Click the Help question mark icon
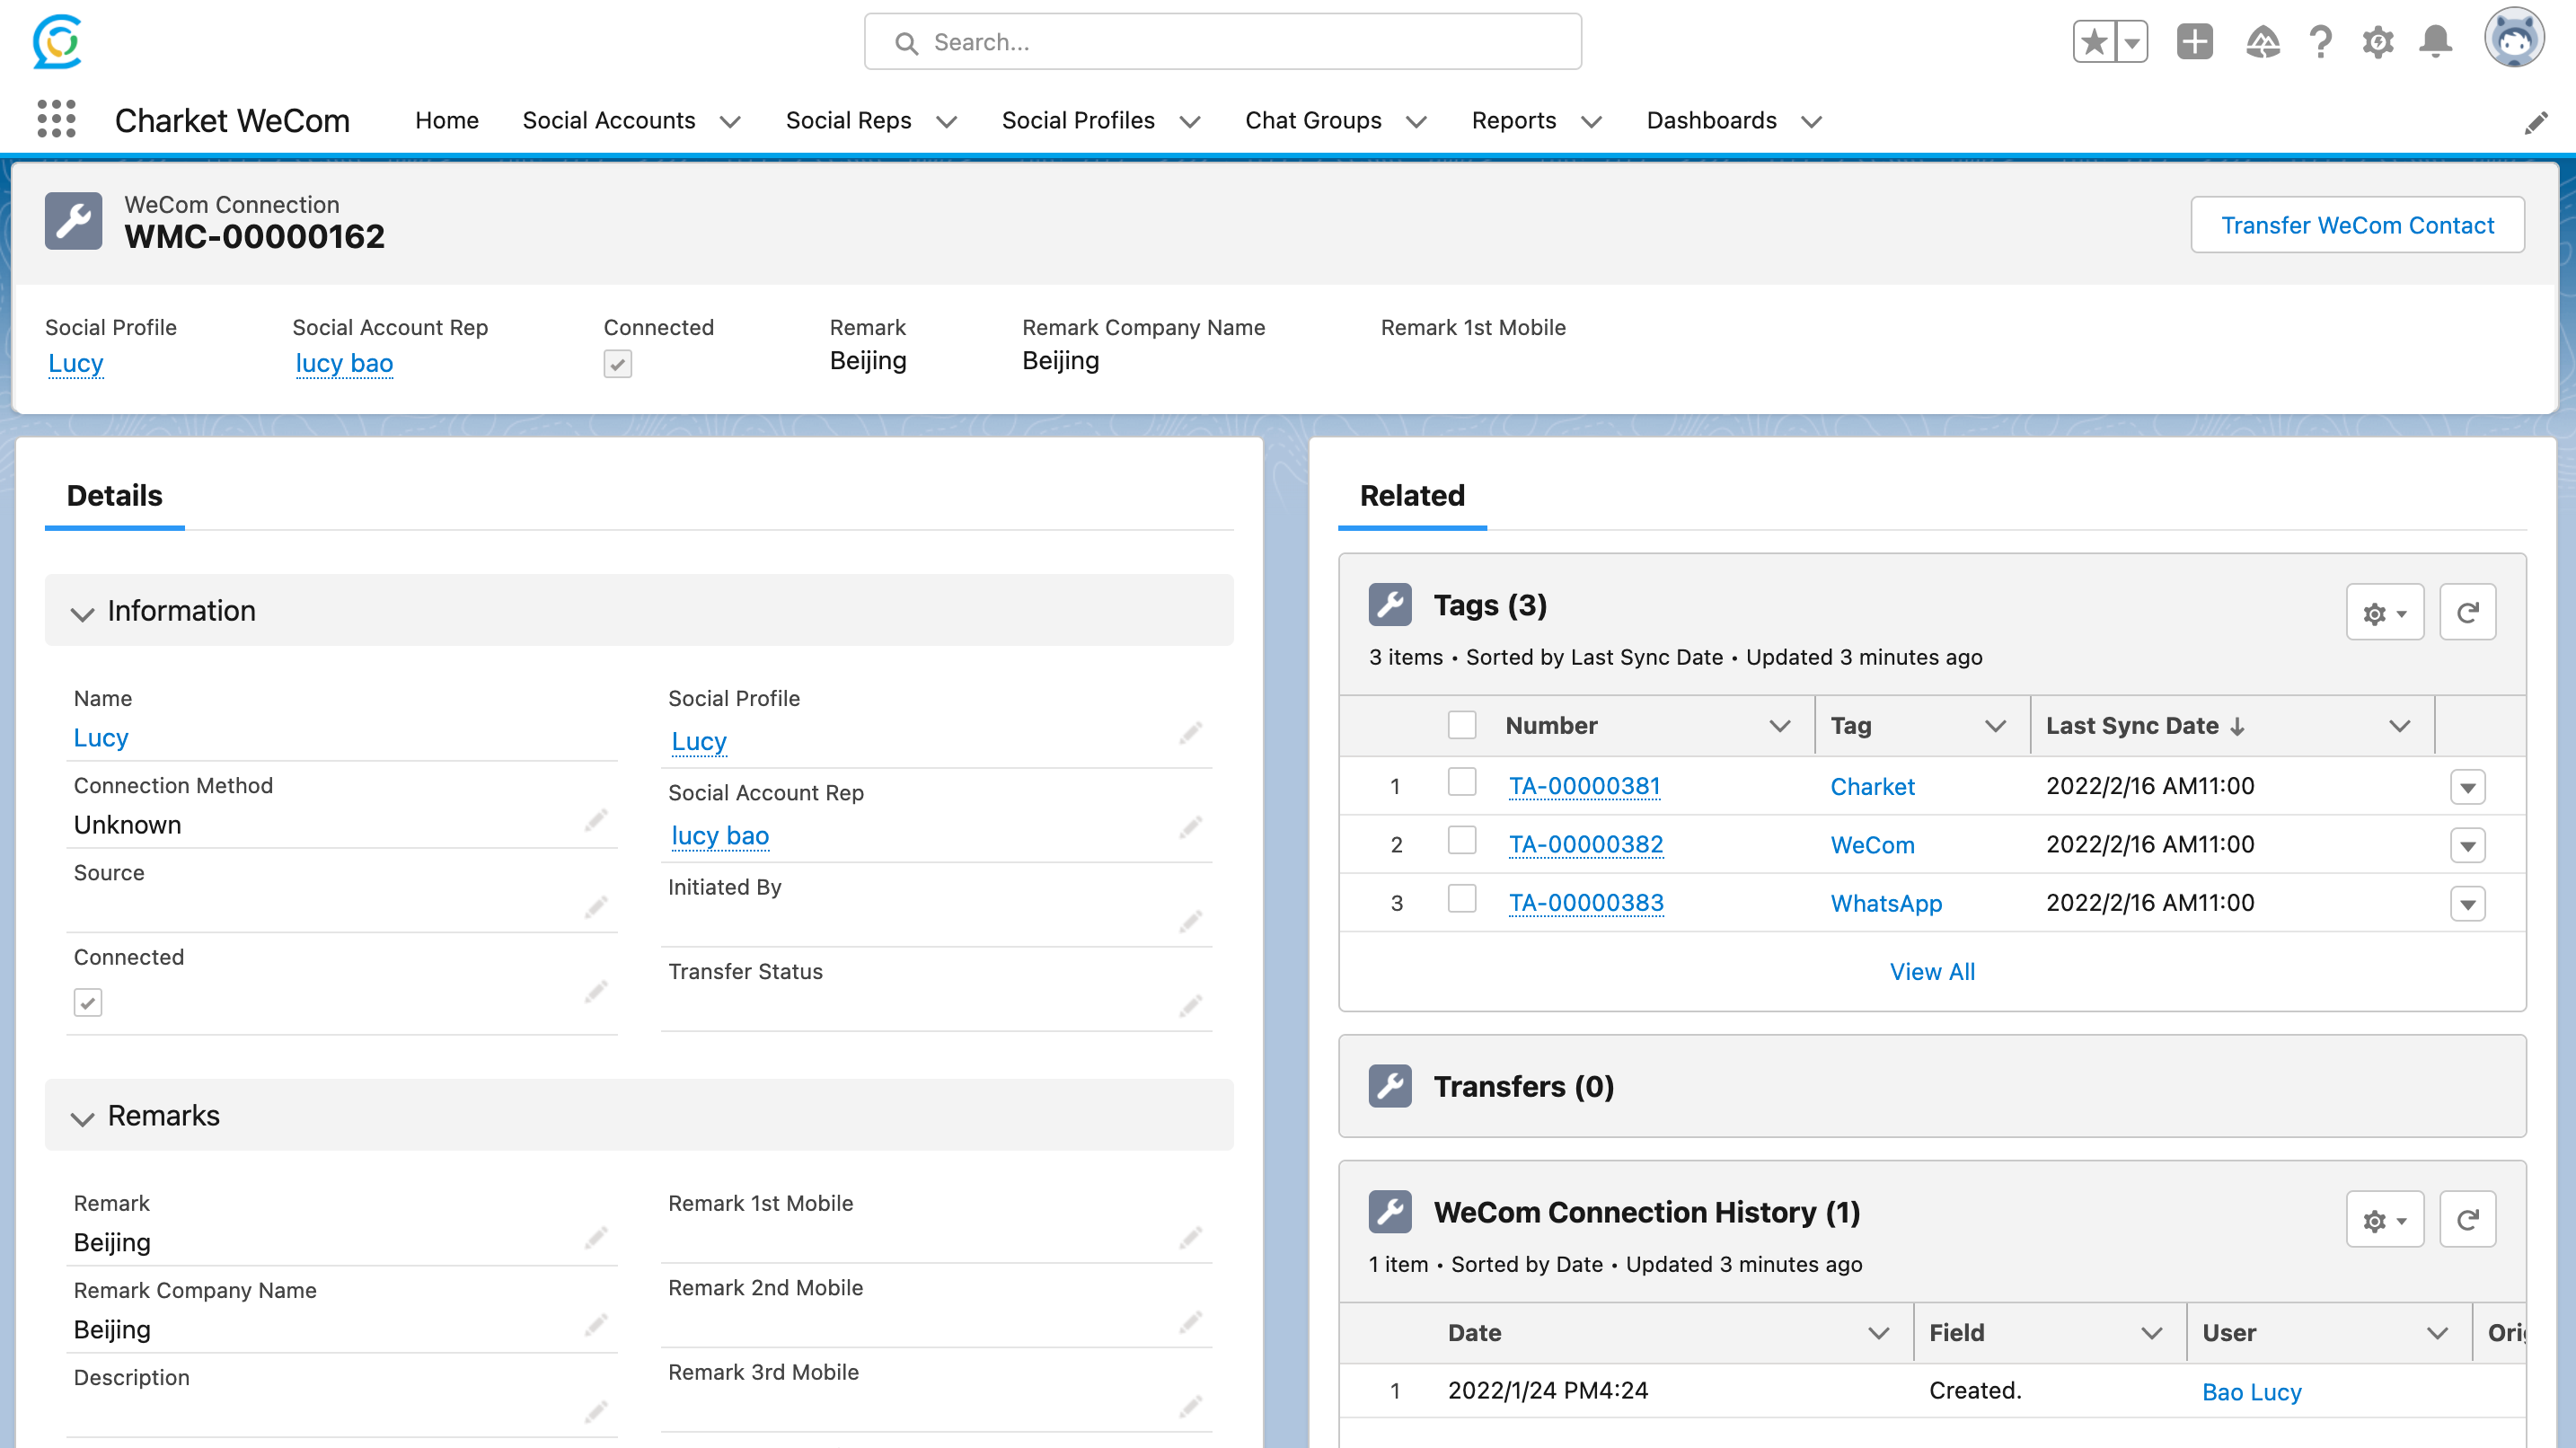Viewport: 2576px width, 1448px height. pos(2320,42)
